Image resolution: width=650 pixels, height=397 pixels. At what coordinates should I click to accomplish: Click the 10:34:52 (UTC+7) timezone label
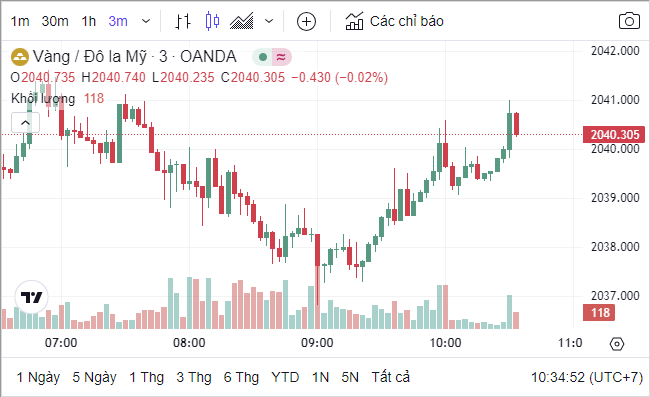point(587,377)
